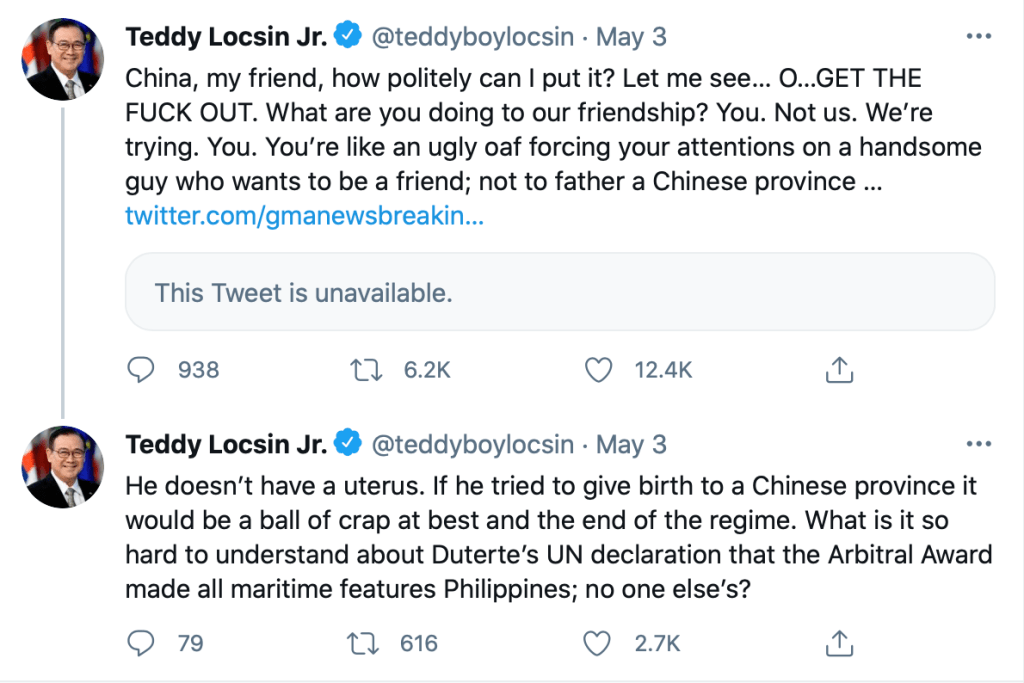This screenshot has width=1024, height=683.
Task: Open more options menu on first tweet
Action: click(x=977, y=37)
